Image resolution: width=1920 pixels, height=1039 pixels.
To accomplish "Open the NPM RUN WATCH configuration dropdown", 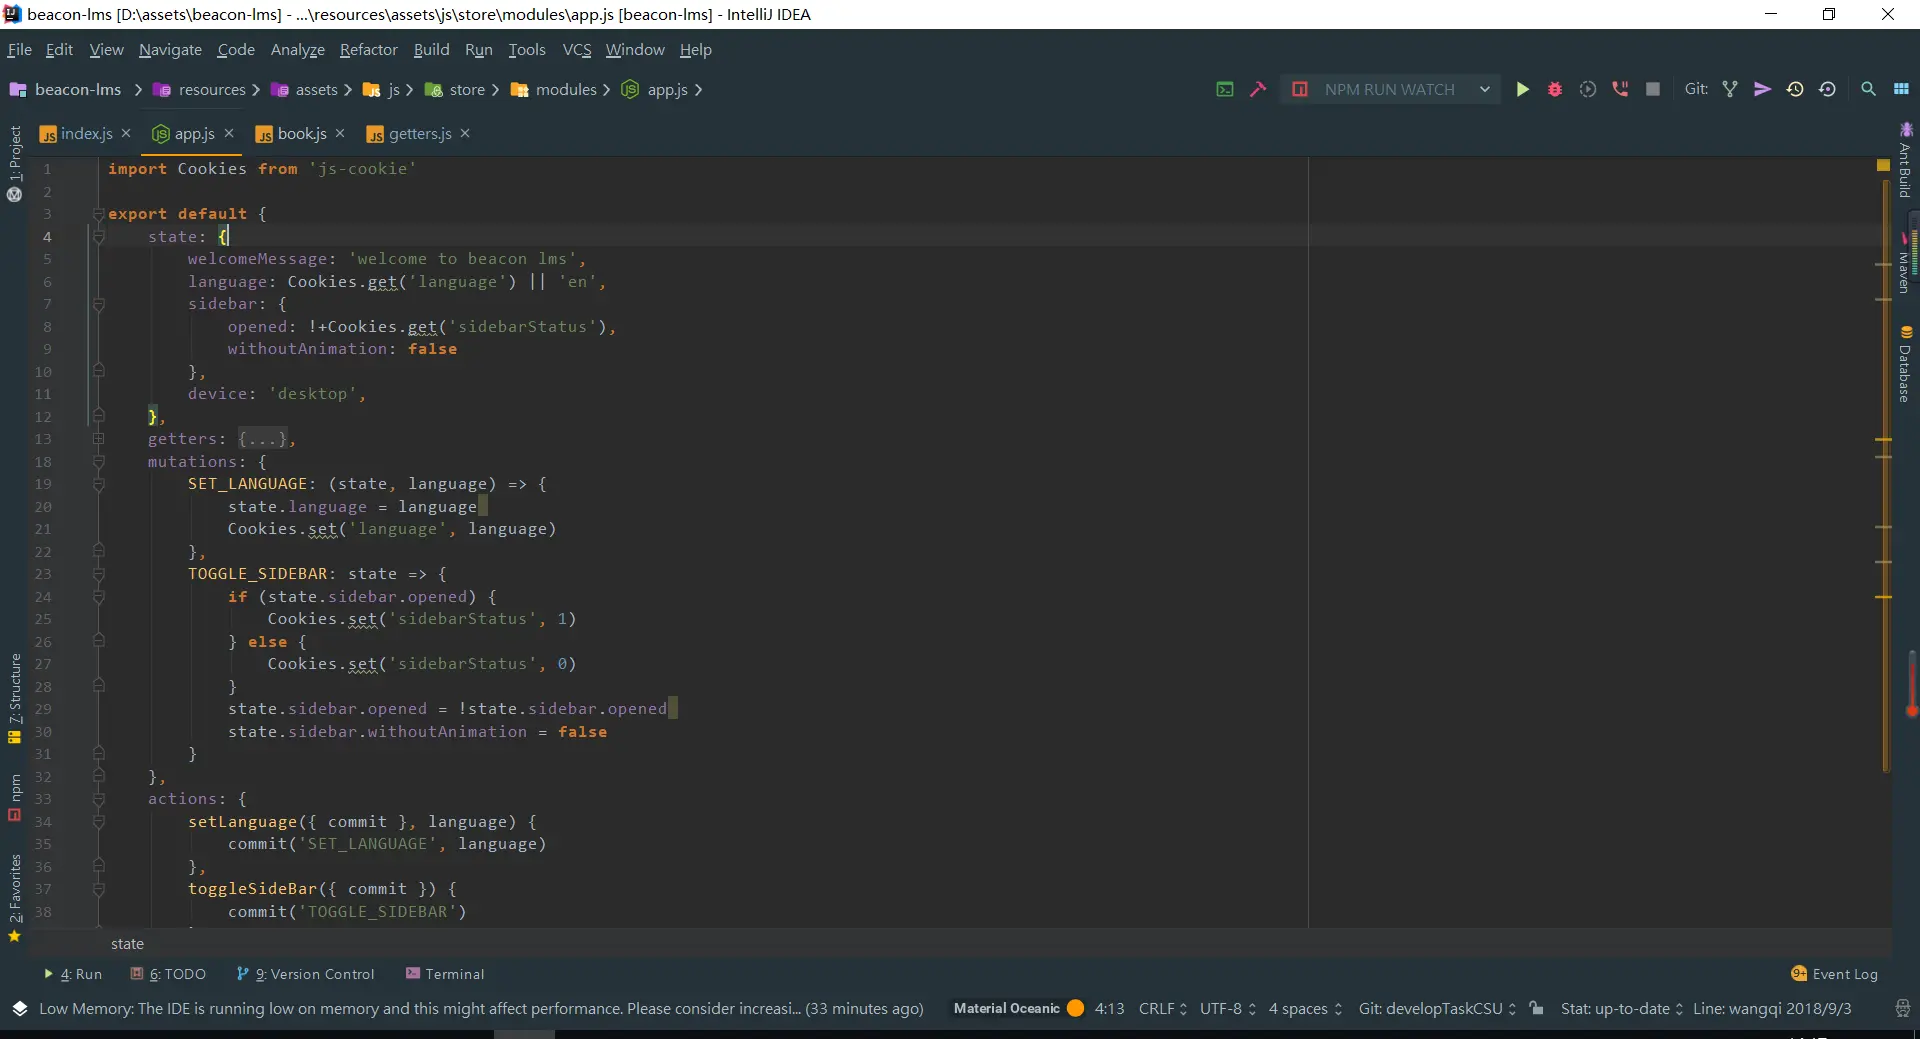I will pos(1484,89).
